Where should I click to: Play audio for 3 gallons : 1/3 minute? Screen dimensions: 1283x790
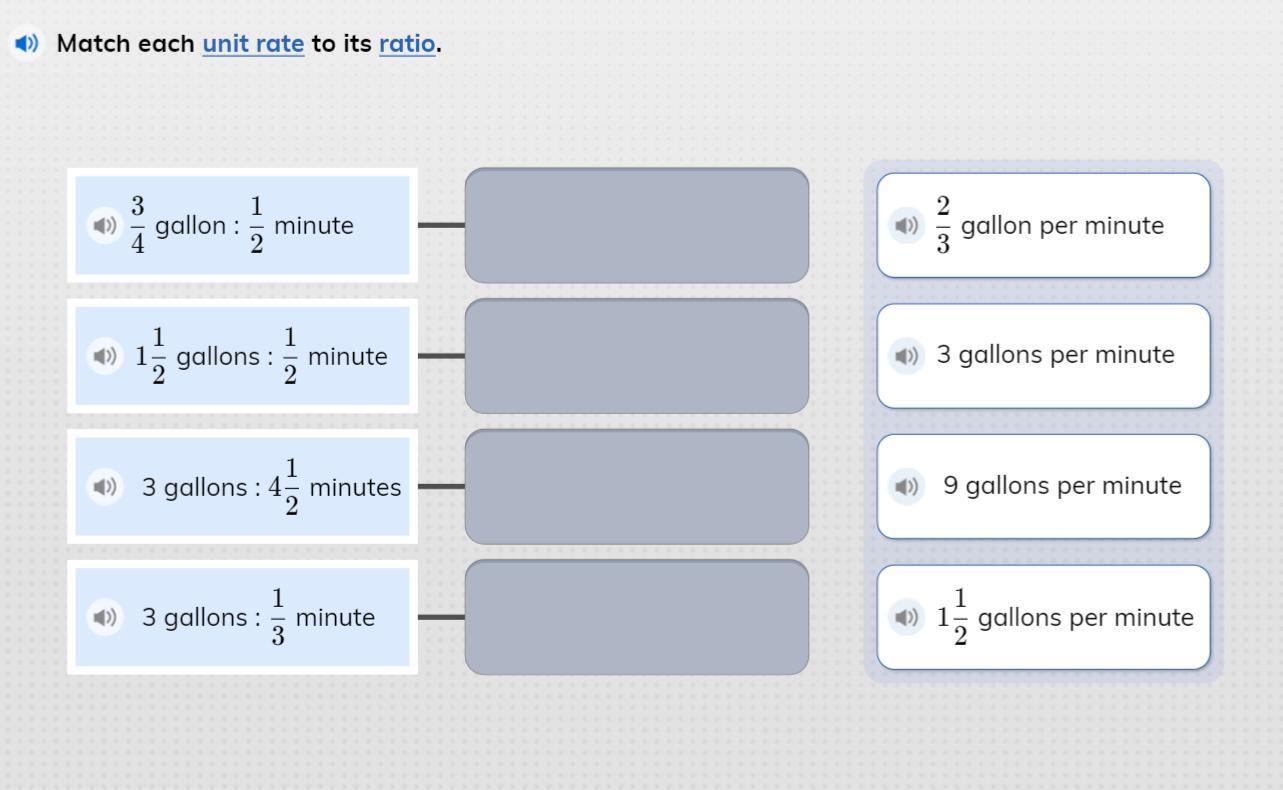coord(104,617)
